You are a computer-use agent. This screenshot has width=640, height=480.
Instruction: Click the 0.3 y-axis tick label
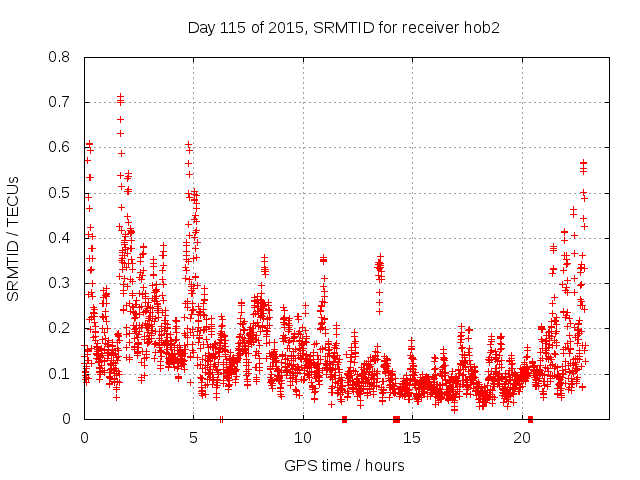[x=62, y=283]
